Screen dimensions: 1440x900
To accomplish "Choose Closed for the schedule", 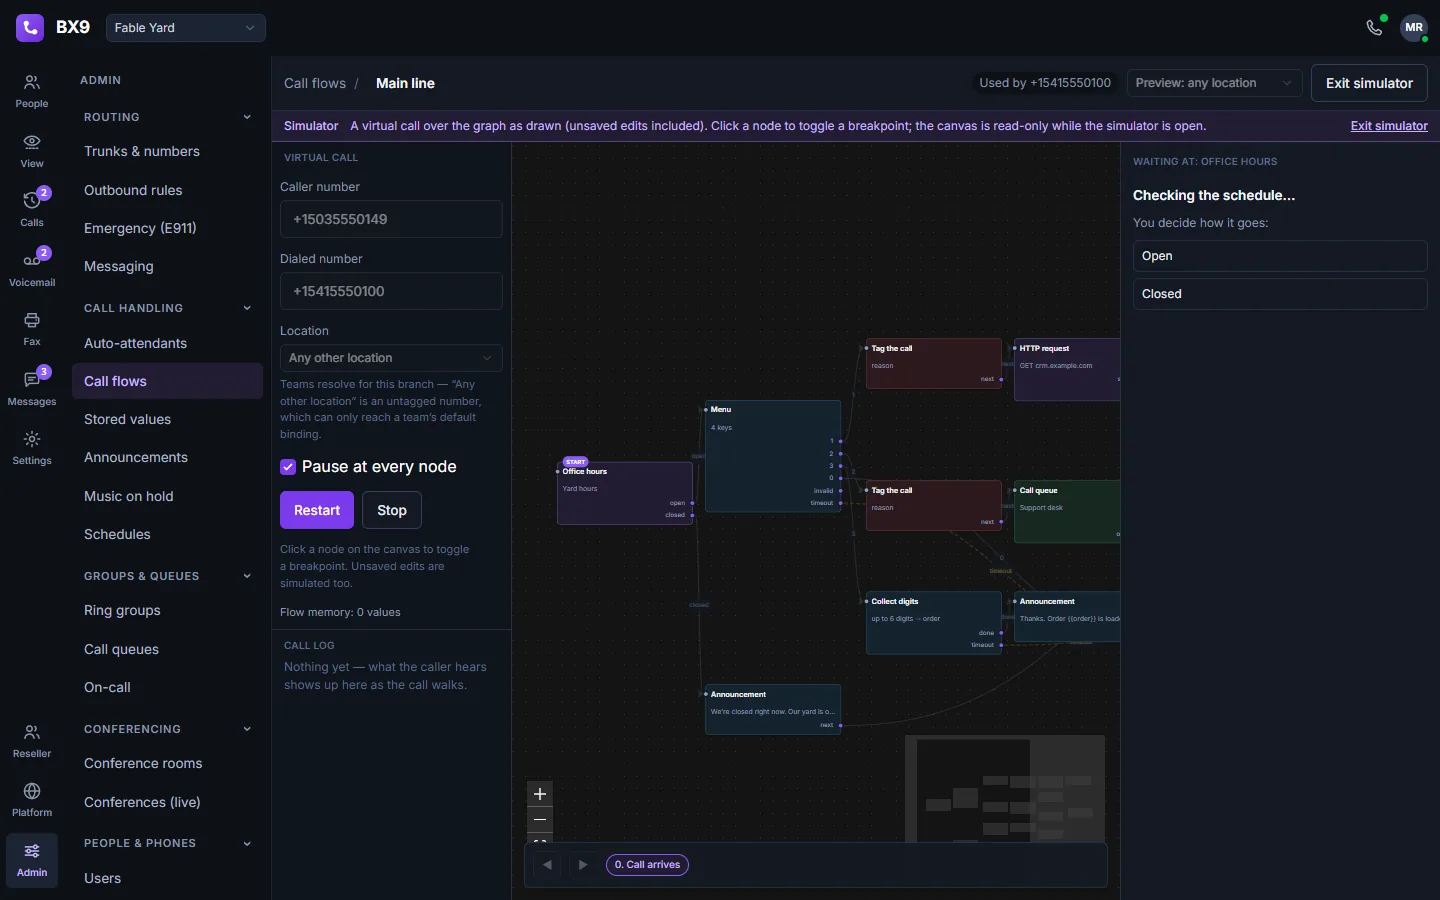I will pyautogui.click(x=1280, y=294).
